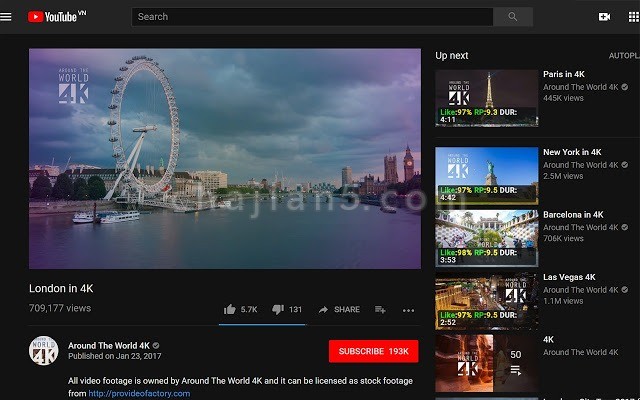Open the hamburger guide menu
Screen dimensions: 640x400
(x=6, y=17)
